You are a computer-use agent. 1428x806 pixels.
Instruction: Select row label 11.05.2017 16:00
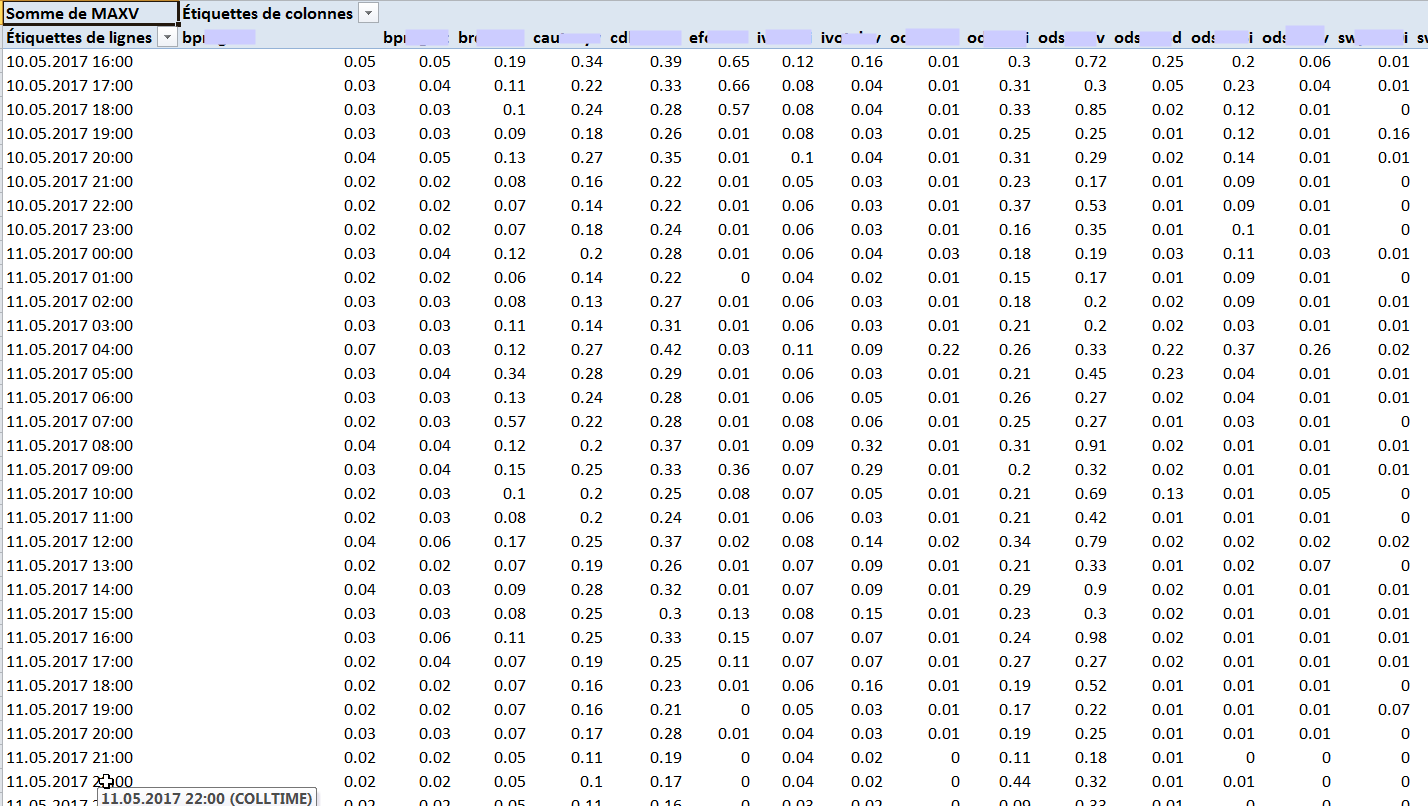click(70, 638)
